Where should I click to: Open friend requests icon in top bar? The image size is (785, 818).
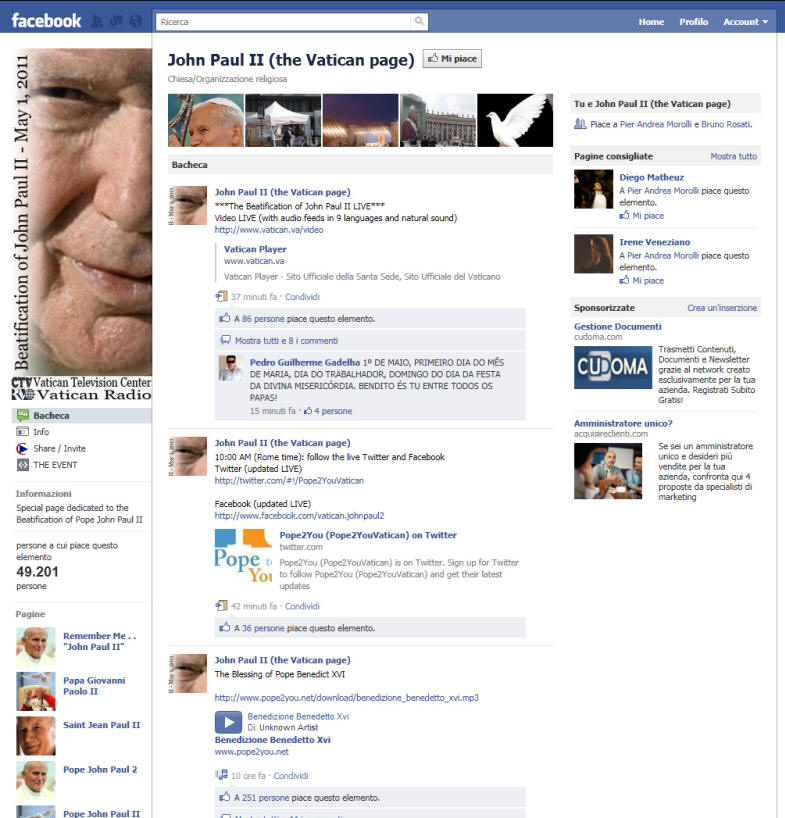(96, 21)
